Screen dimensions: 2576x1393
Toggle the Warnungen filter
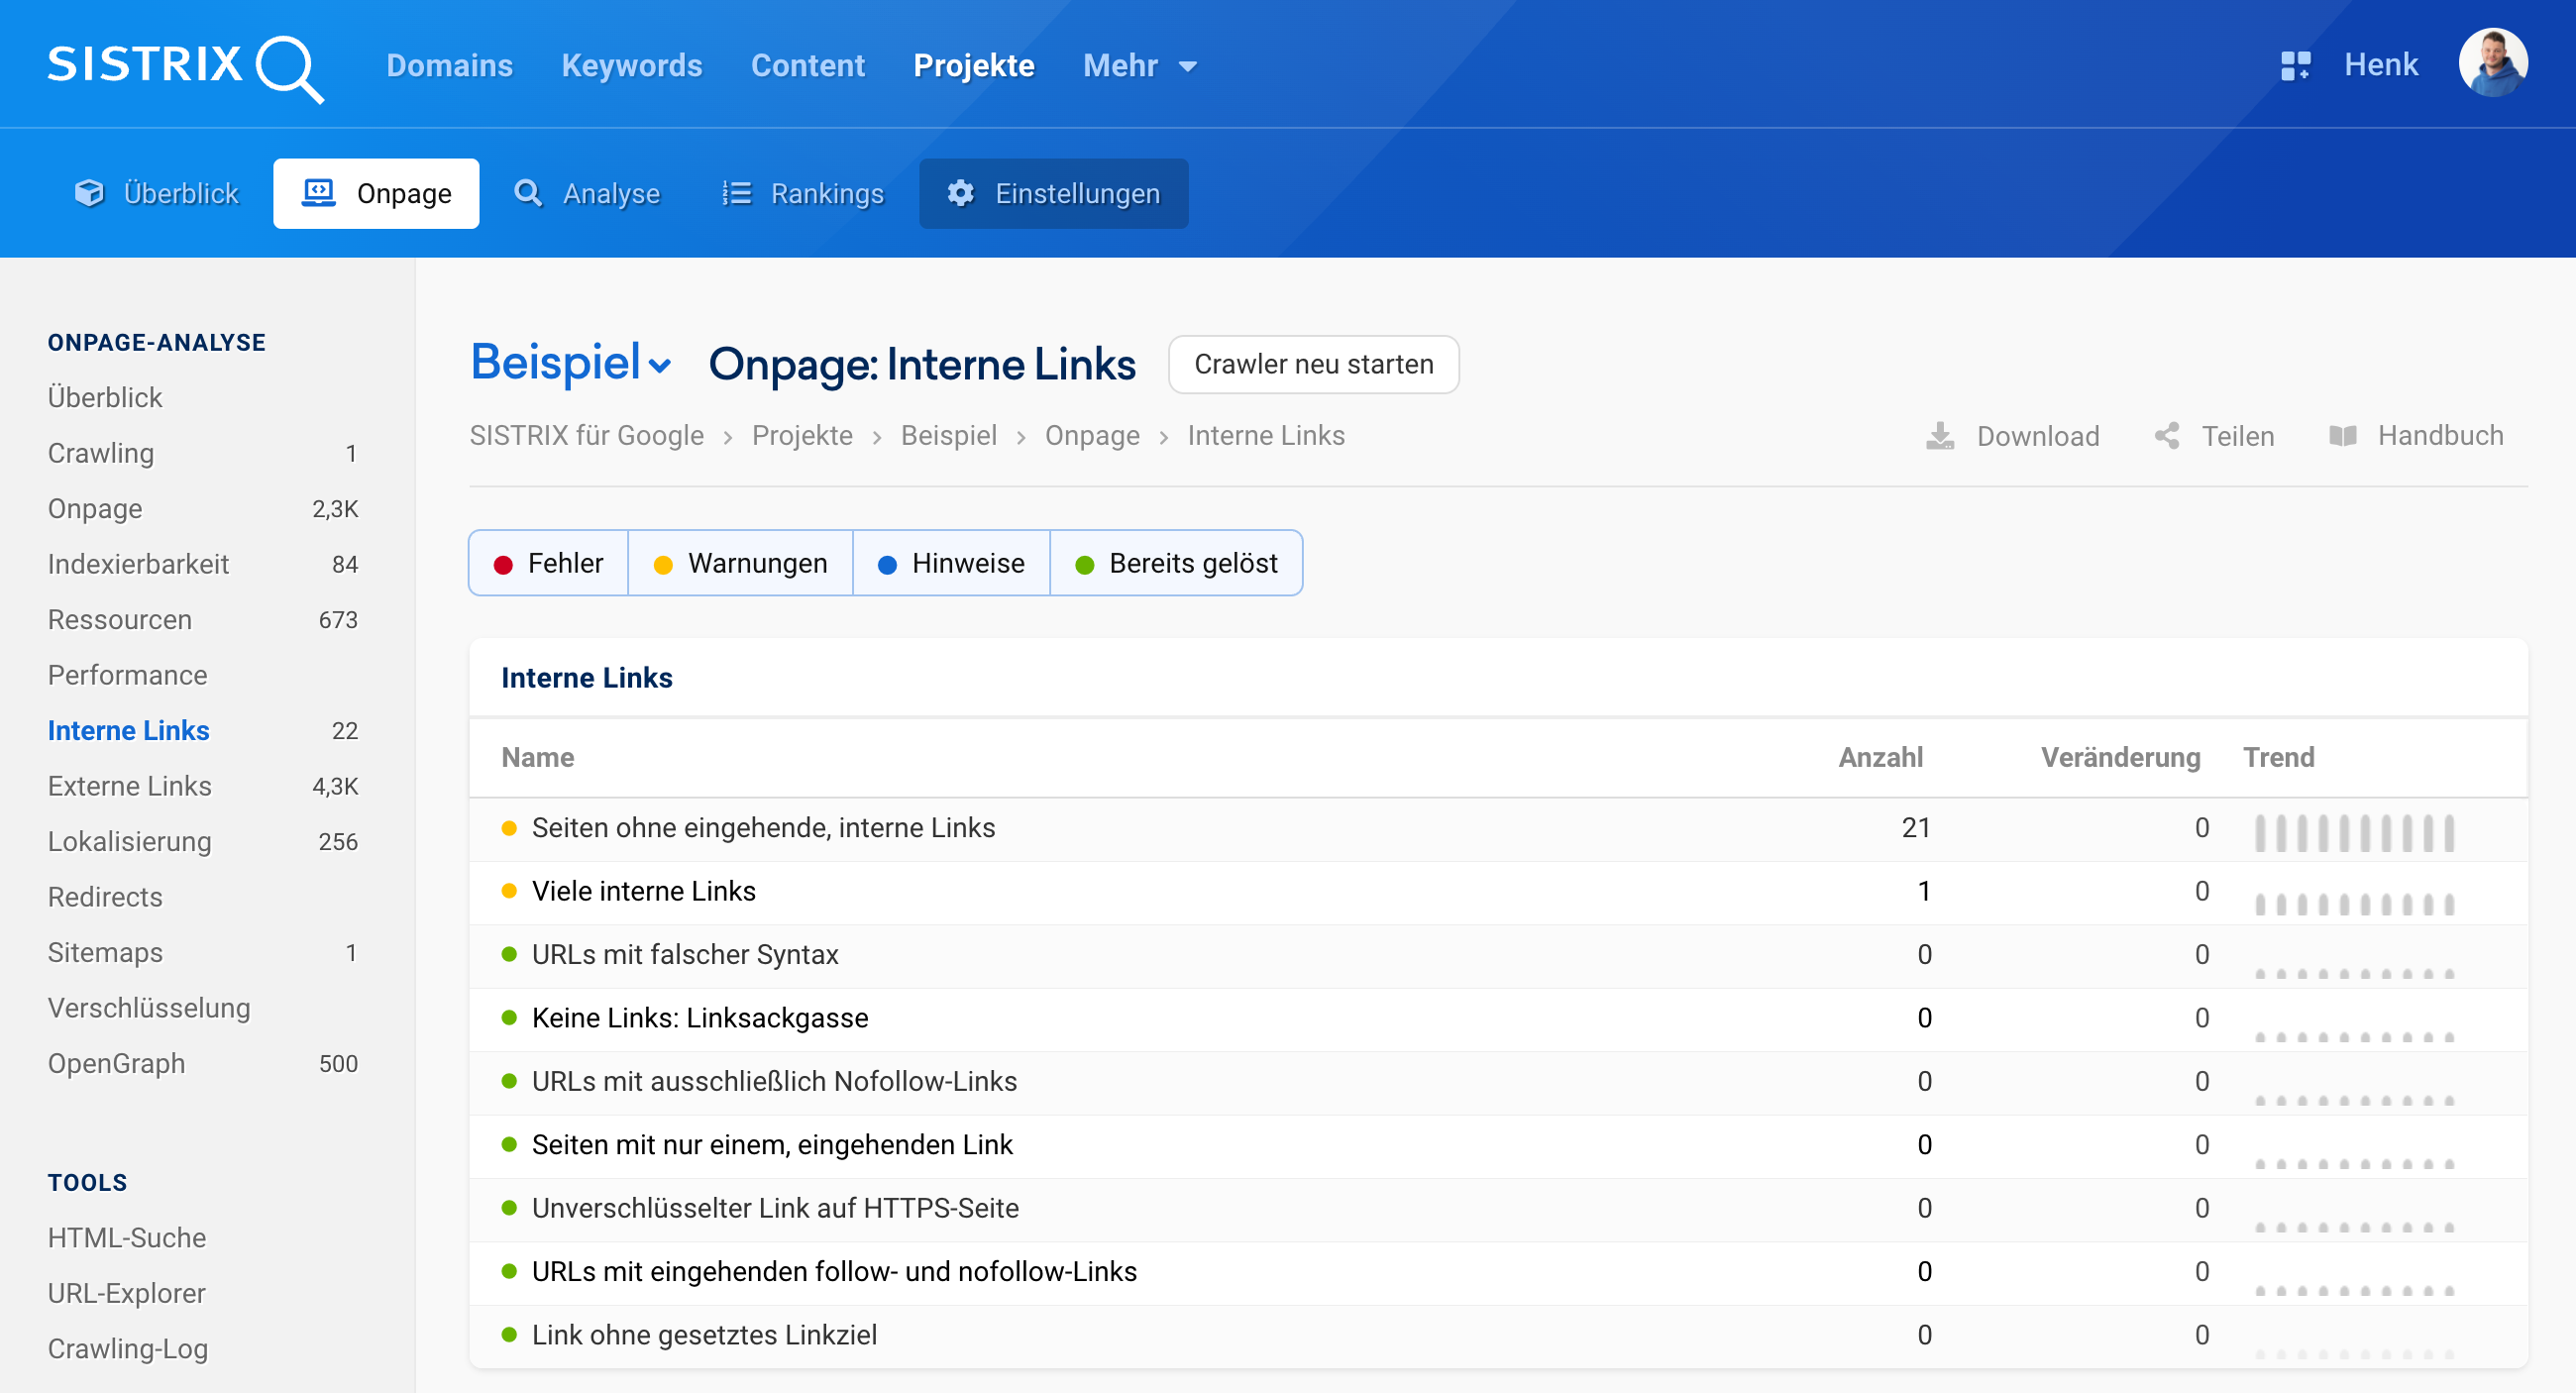pos(740,563)
